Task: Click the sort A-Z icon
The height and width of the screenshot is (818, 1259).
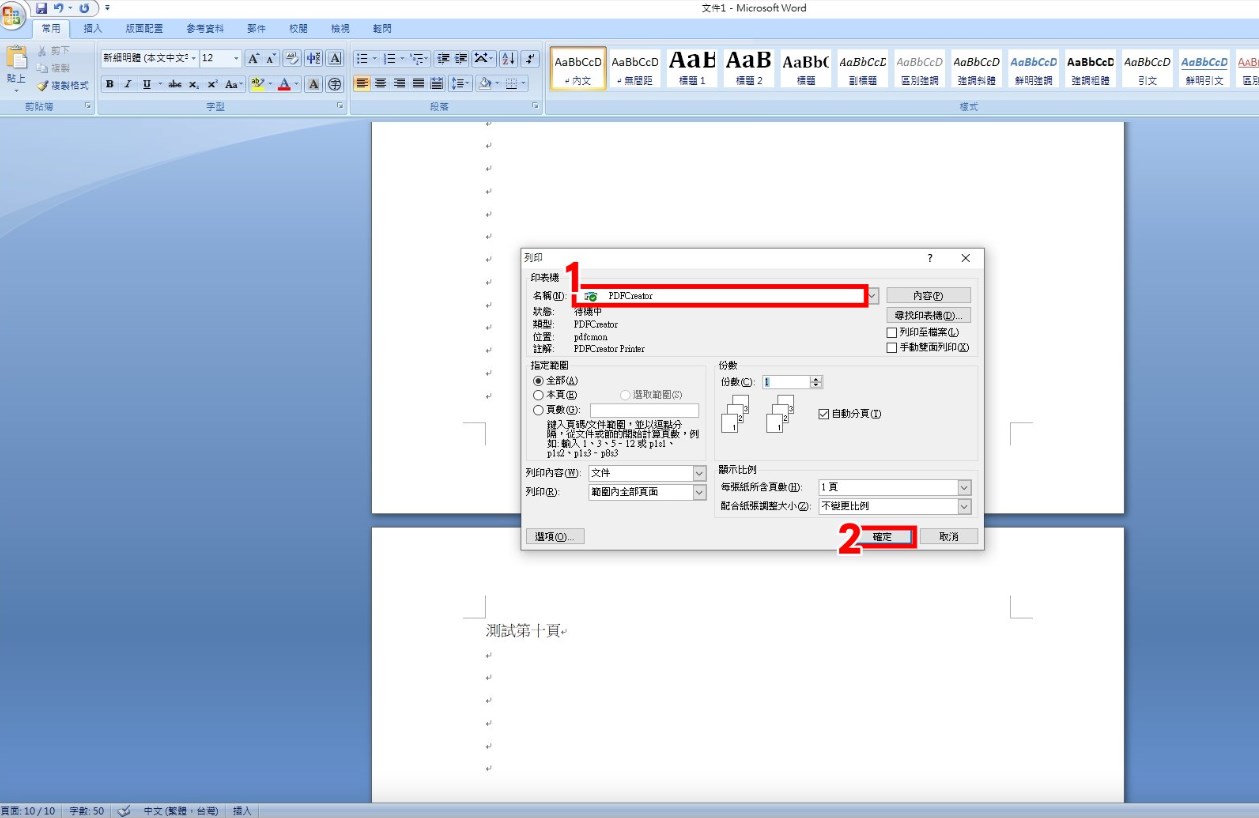Action: click(508, 58)
